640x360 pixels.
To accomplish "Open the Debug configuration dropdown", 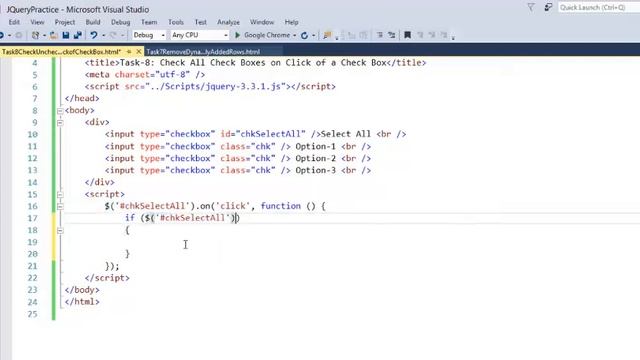I will 149,35.
